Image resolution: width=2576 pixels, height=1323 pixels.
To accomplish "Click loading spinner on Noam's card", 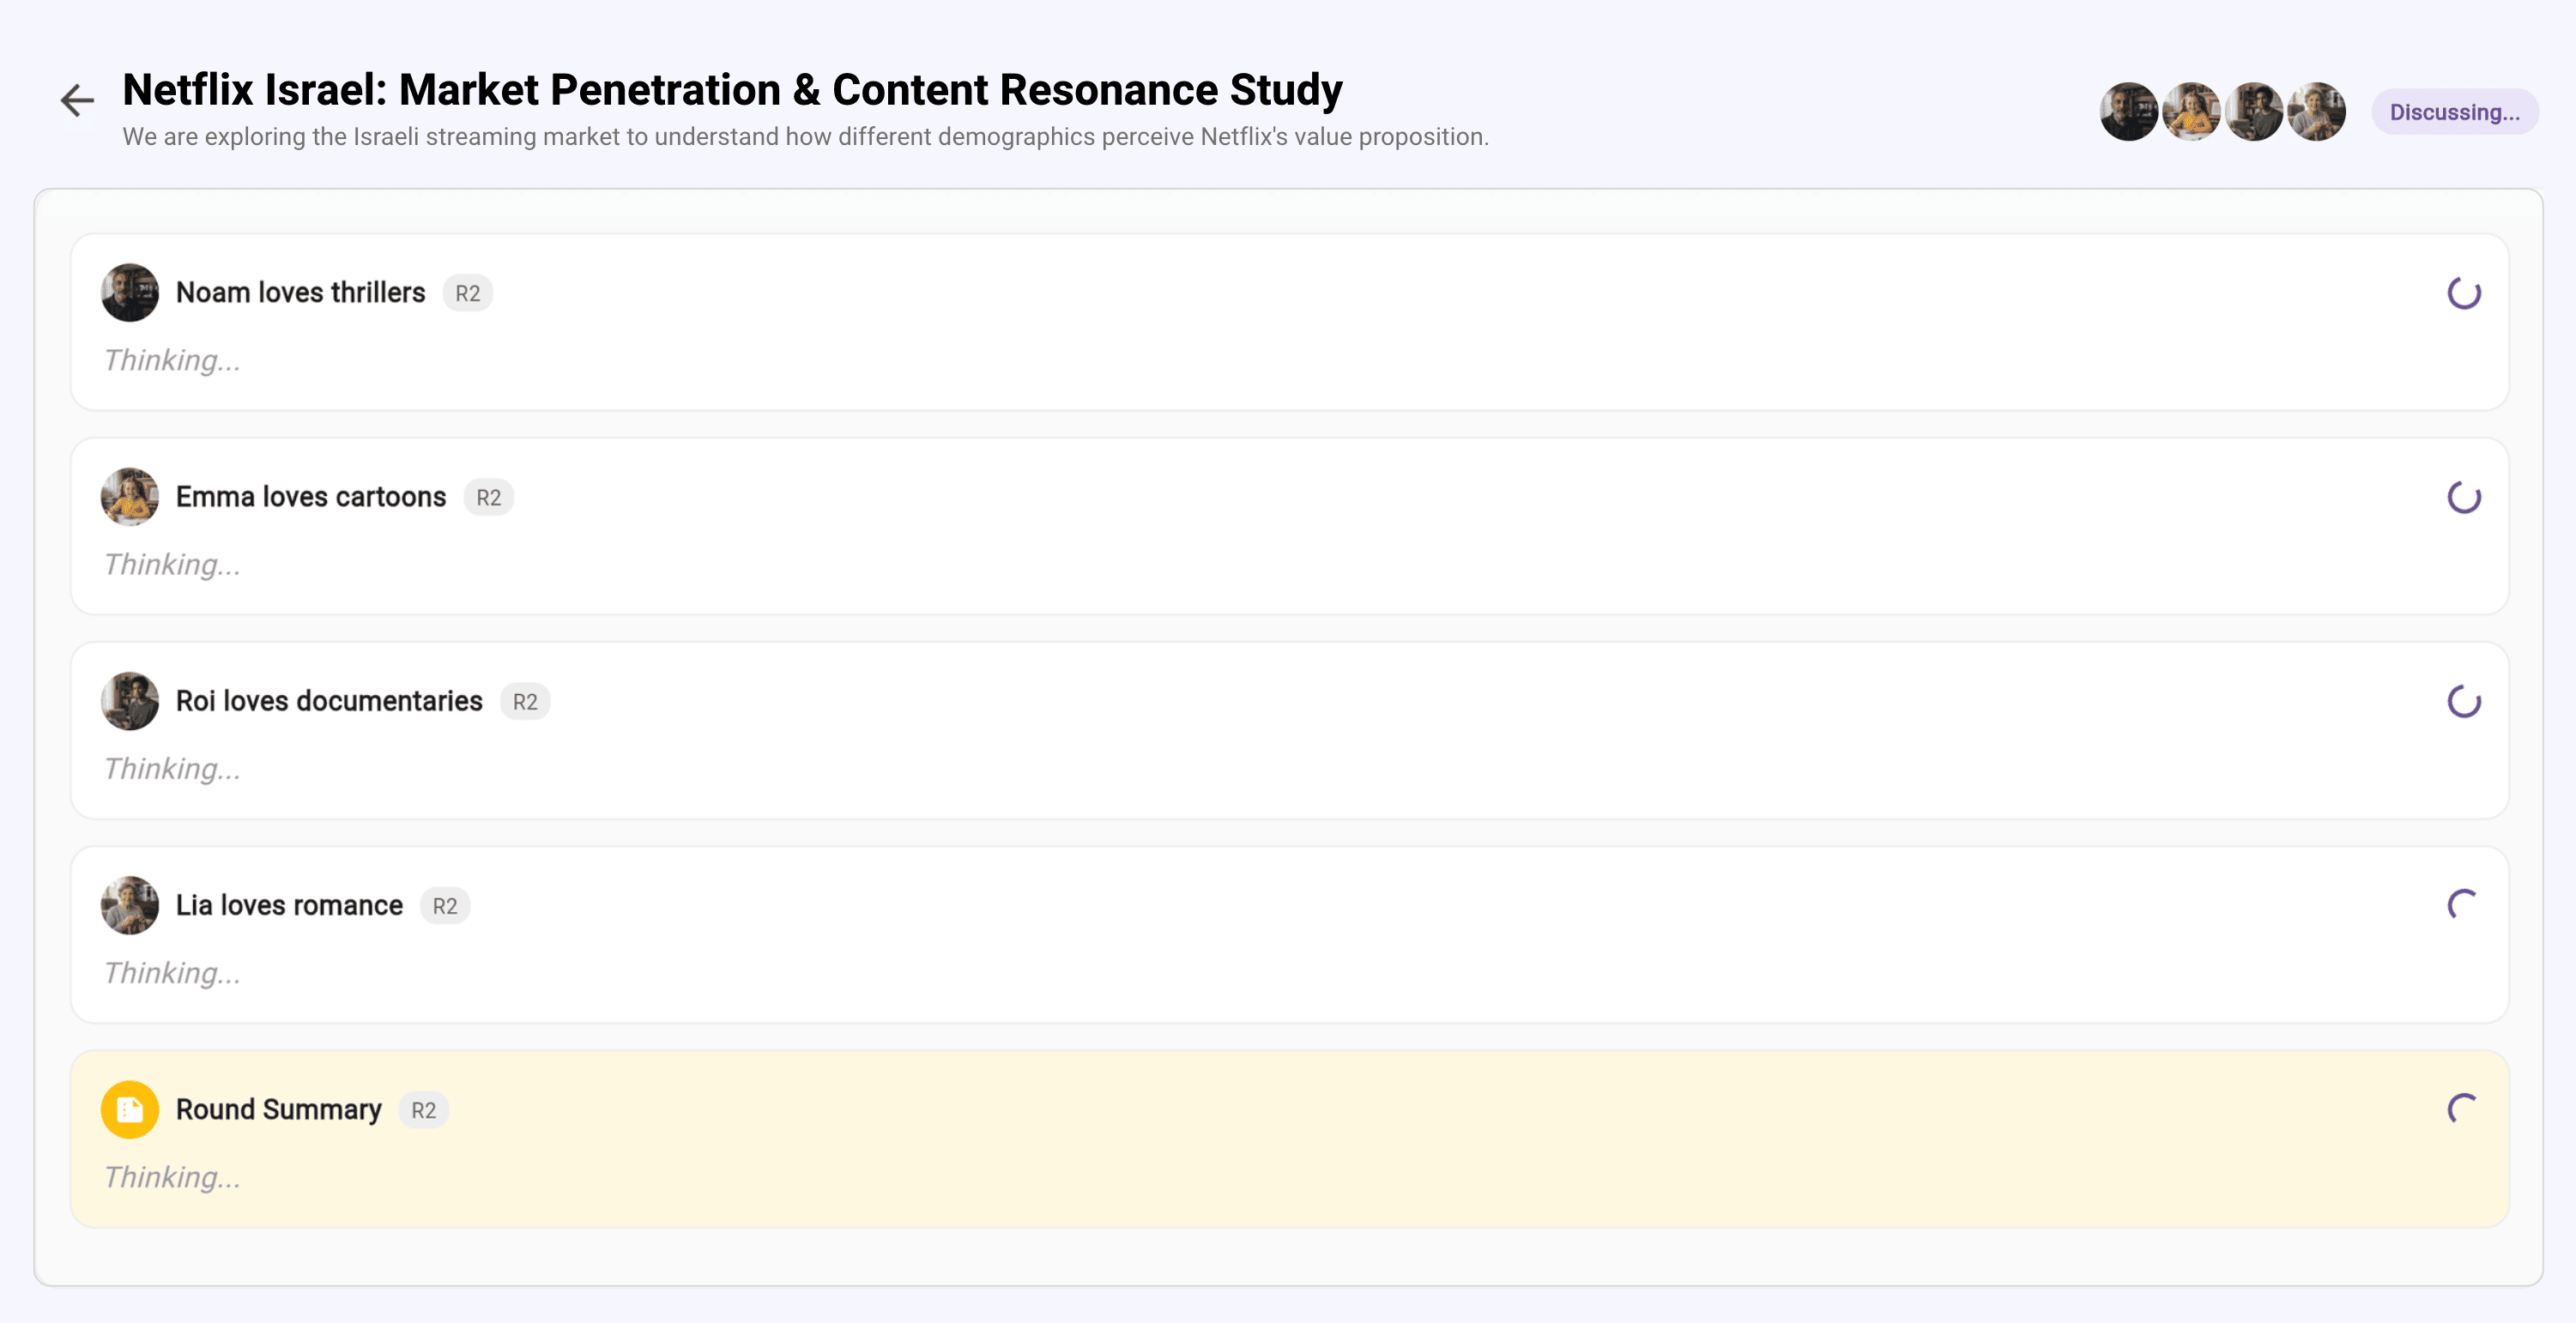I will point(2464,293).
